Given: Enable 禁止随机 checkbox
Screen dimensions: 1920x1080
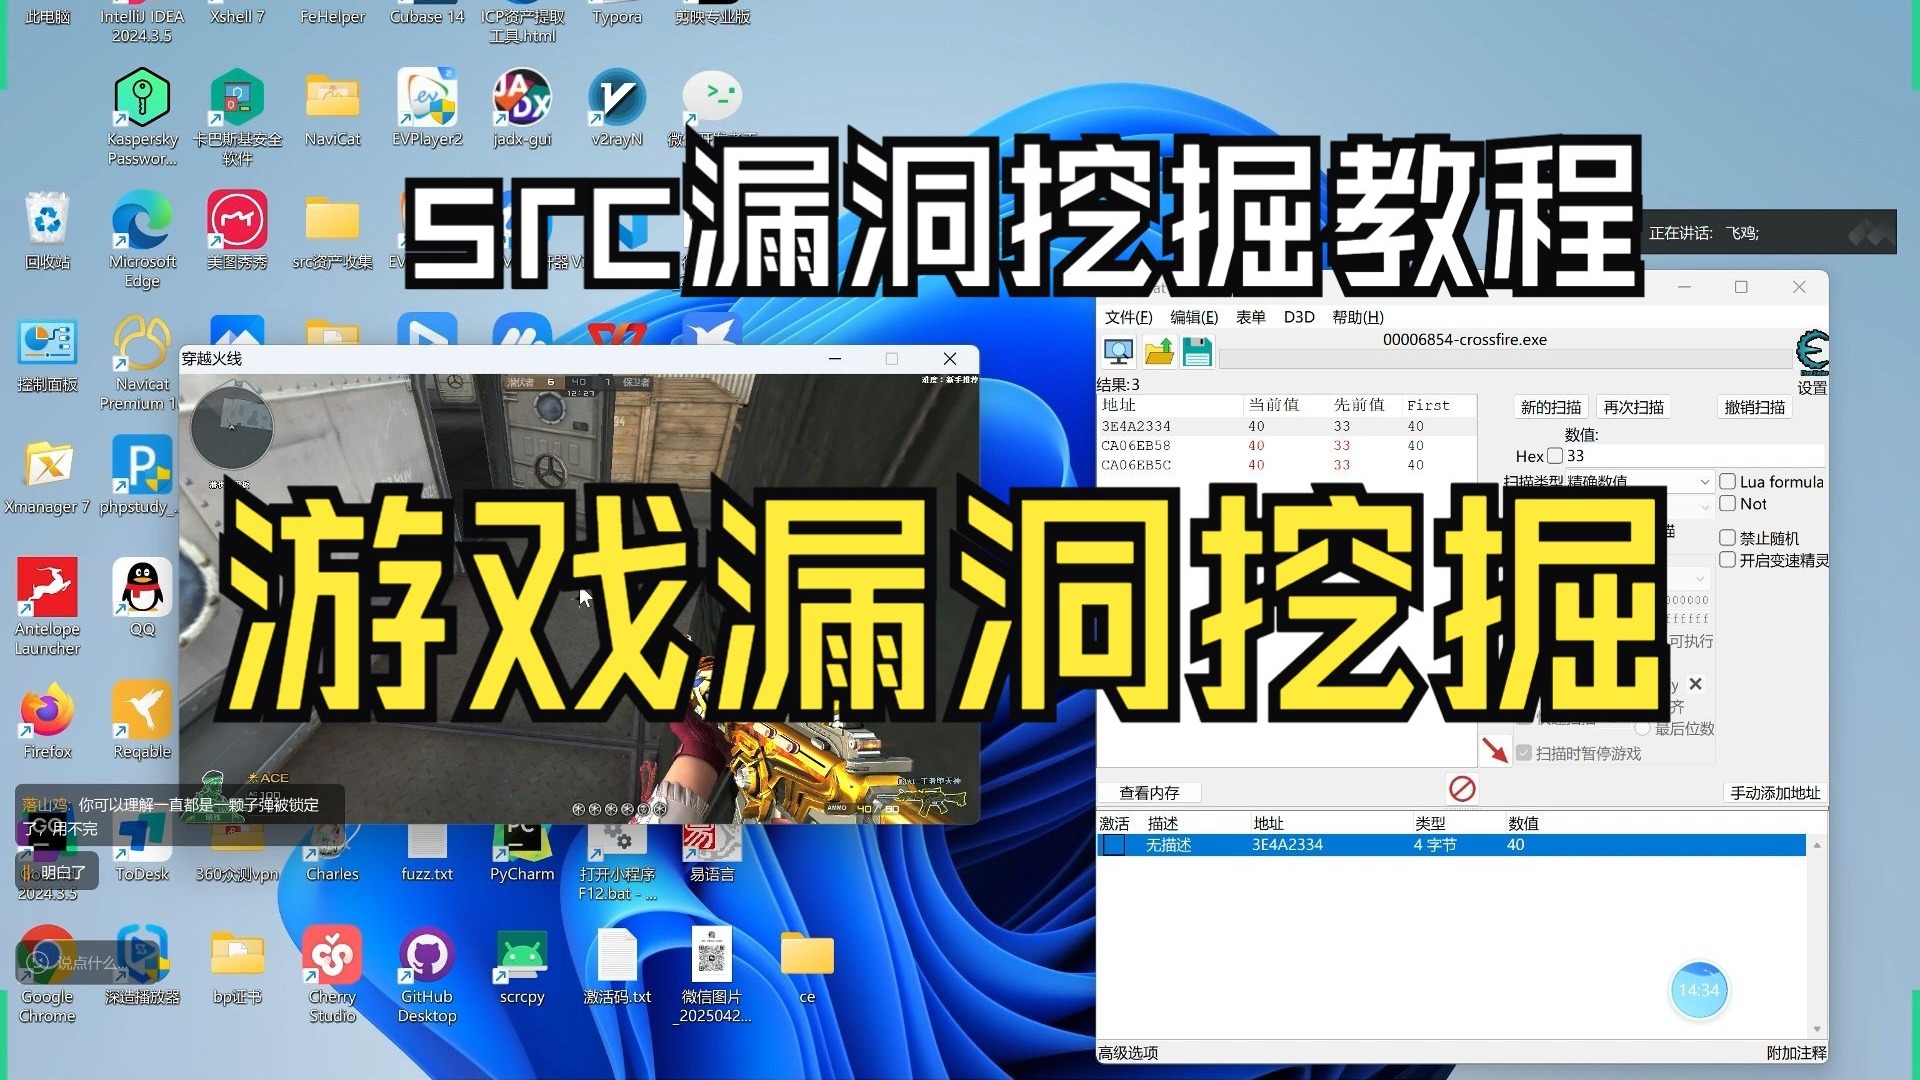Looking at the screenshot, I should coord(1727,538).
